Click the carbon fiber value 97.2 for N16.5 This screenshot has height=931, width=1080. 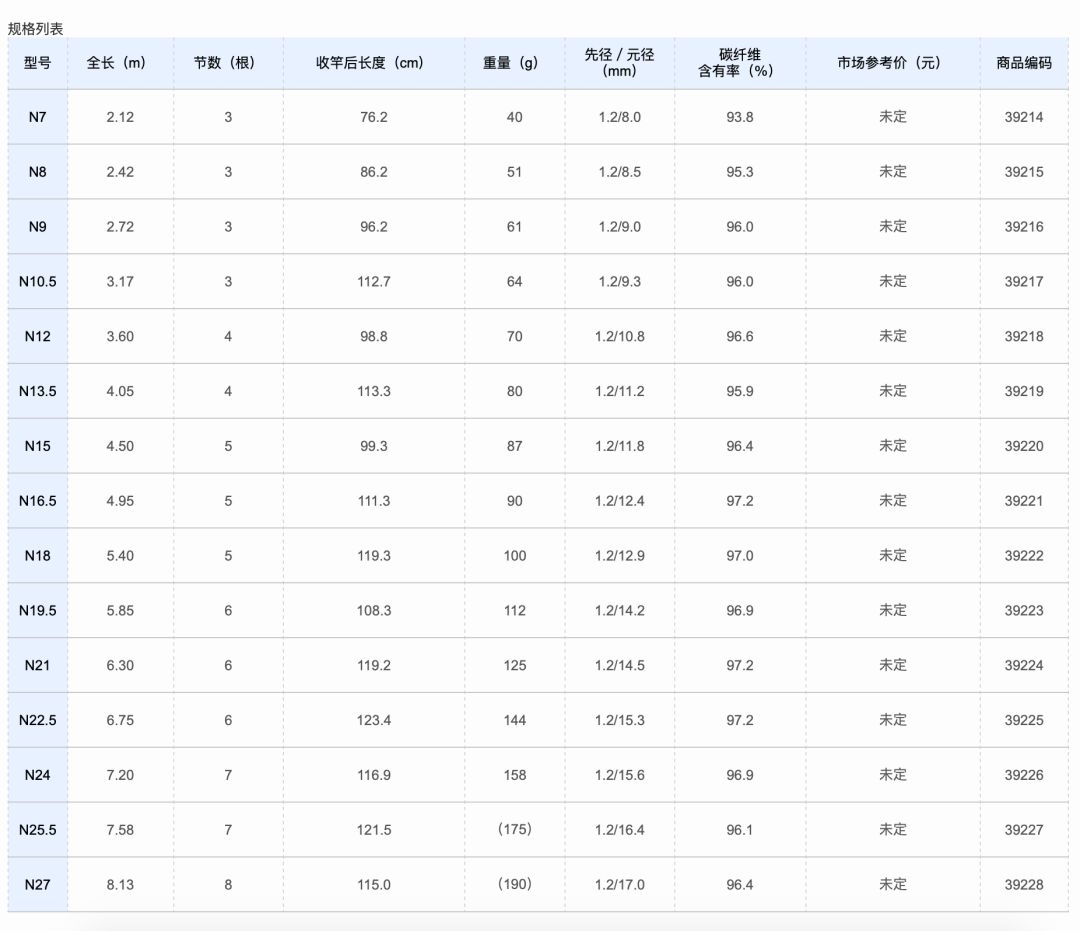click(x=739, y=500)
